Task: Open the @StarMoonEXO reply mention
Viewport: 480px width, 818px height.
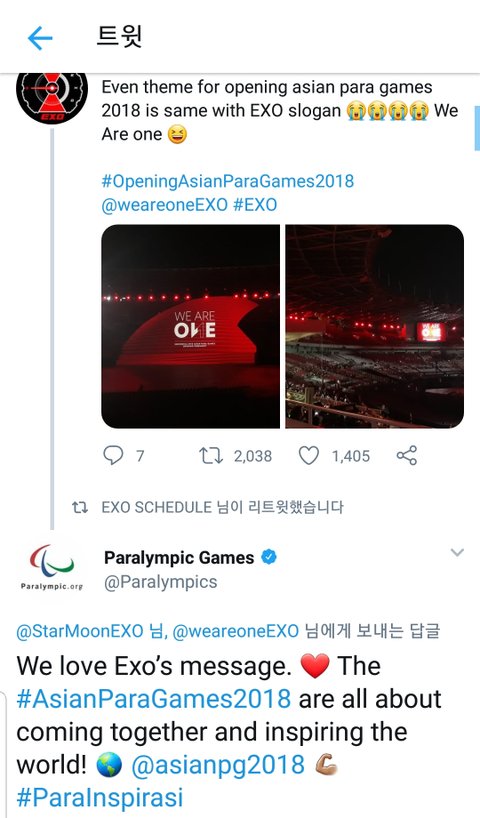Action: tap(80, 631)
